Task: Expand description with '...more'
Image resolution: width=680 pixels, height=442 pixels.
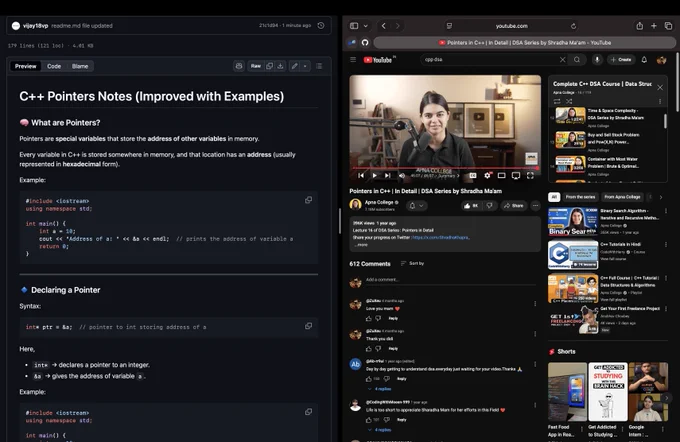Action: (361, 245)
